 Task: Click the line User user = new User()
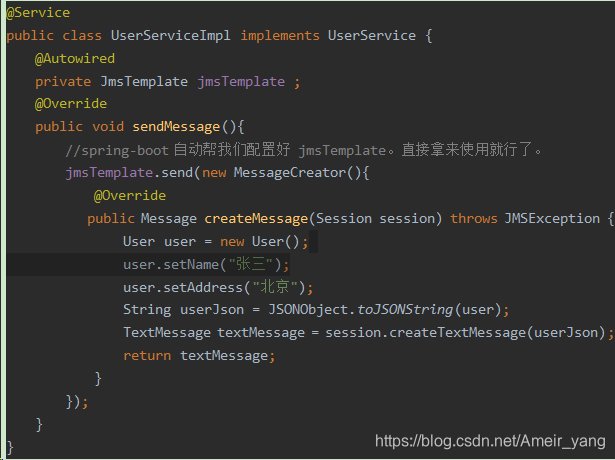tap(216, 242)
